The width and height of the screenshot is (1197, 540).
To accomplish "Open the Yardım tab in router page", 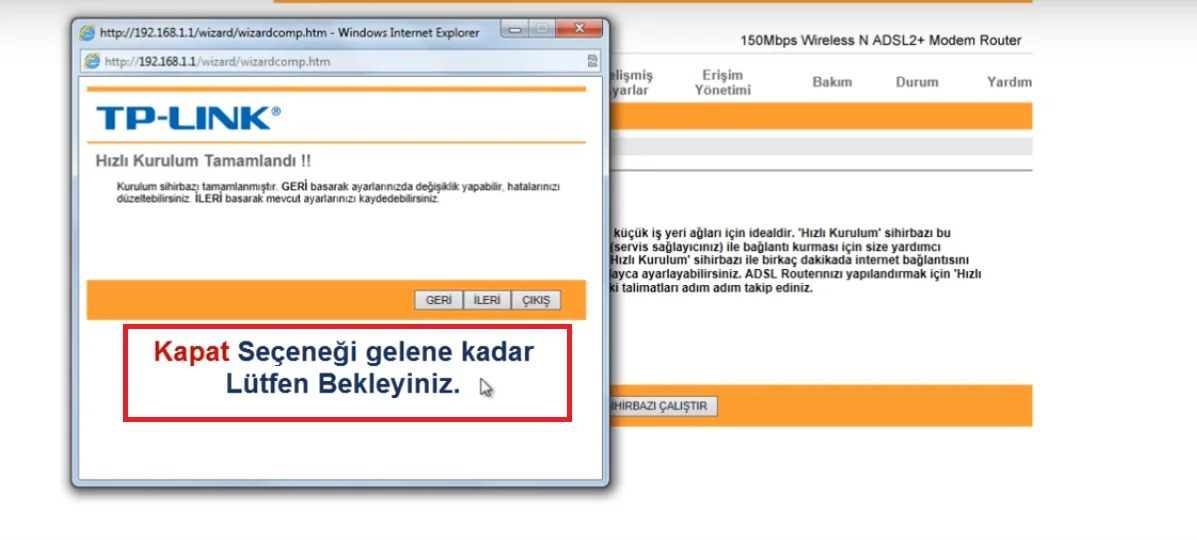I will pyautogui.click(x=1009, y=82).
